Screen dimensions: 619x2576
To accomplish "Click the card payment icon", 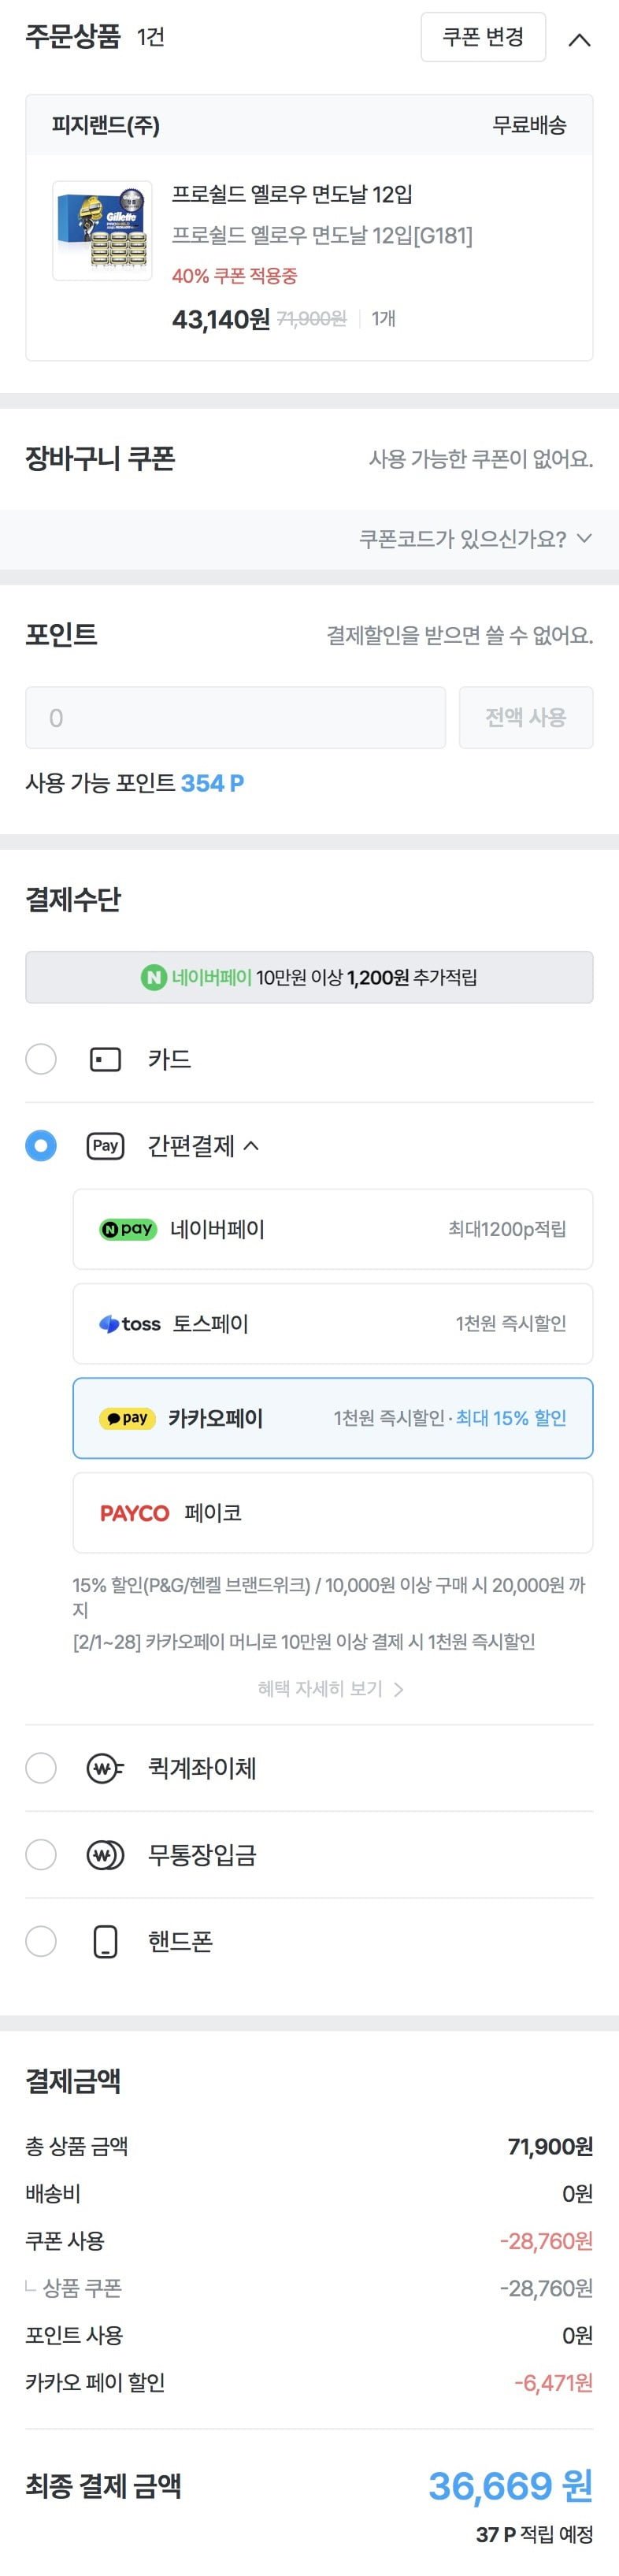I will coord(106,1059).
